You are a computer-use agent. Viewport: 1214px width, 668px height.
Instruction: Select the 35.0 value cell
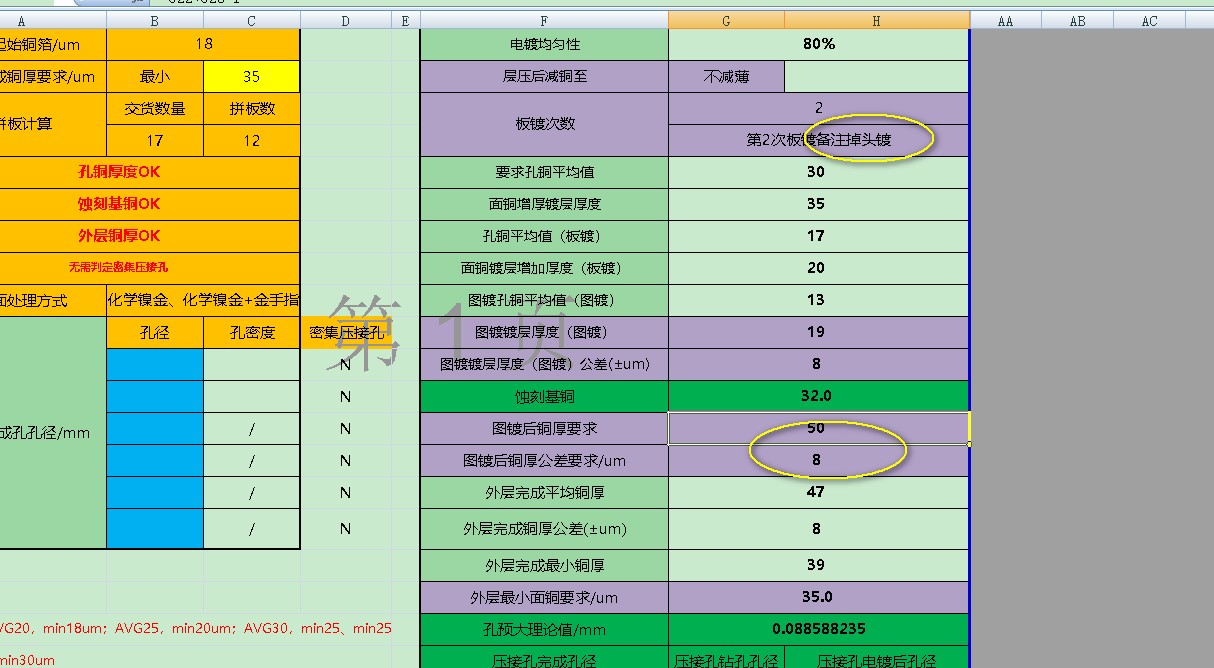coord(819,598)
